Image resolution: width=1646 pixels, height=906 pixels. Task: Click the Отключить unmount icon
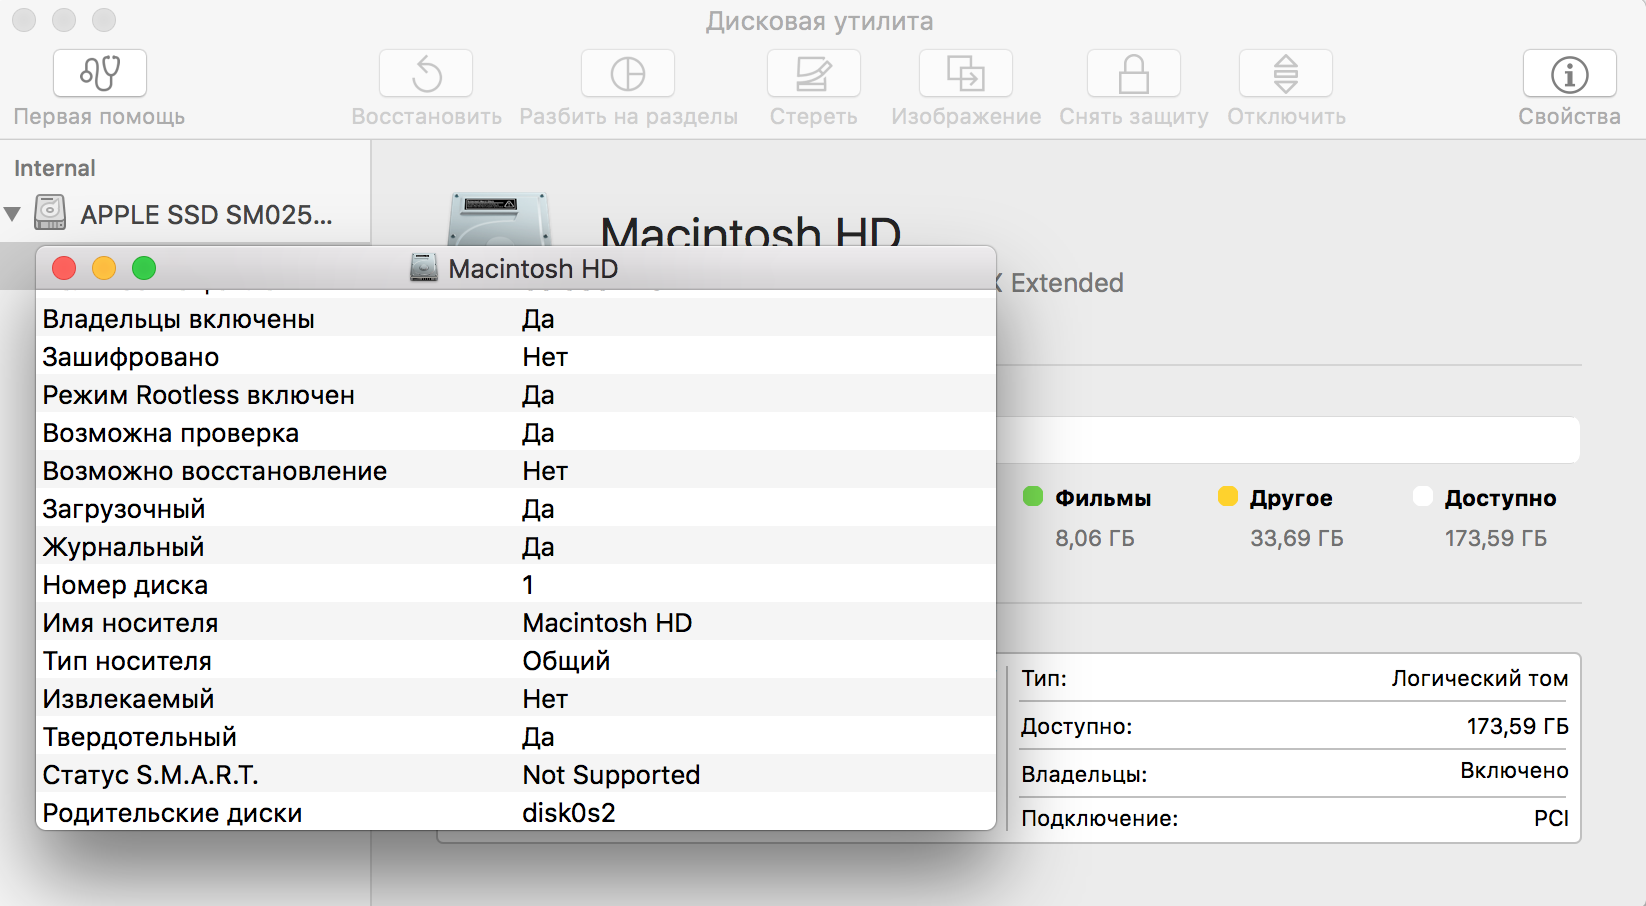tap(1286, 74)
